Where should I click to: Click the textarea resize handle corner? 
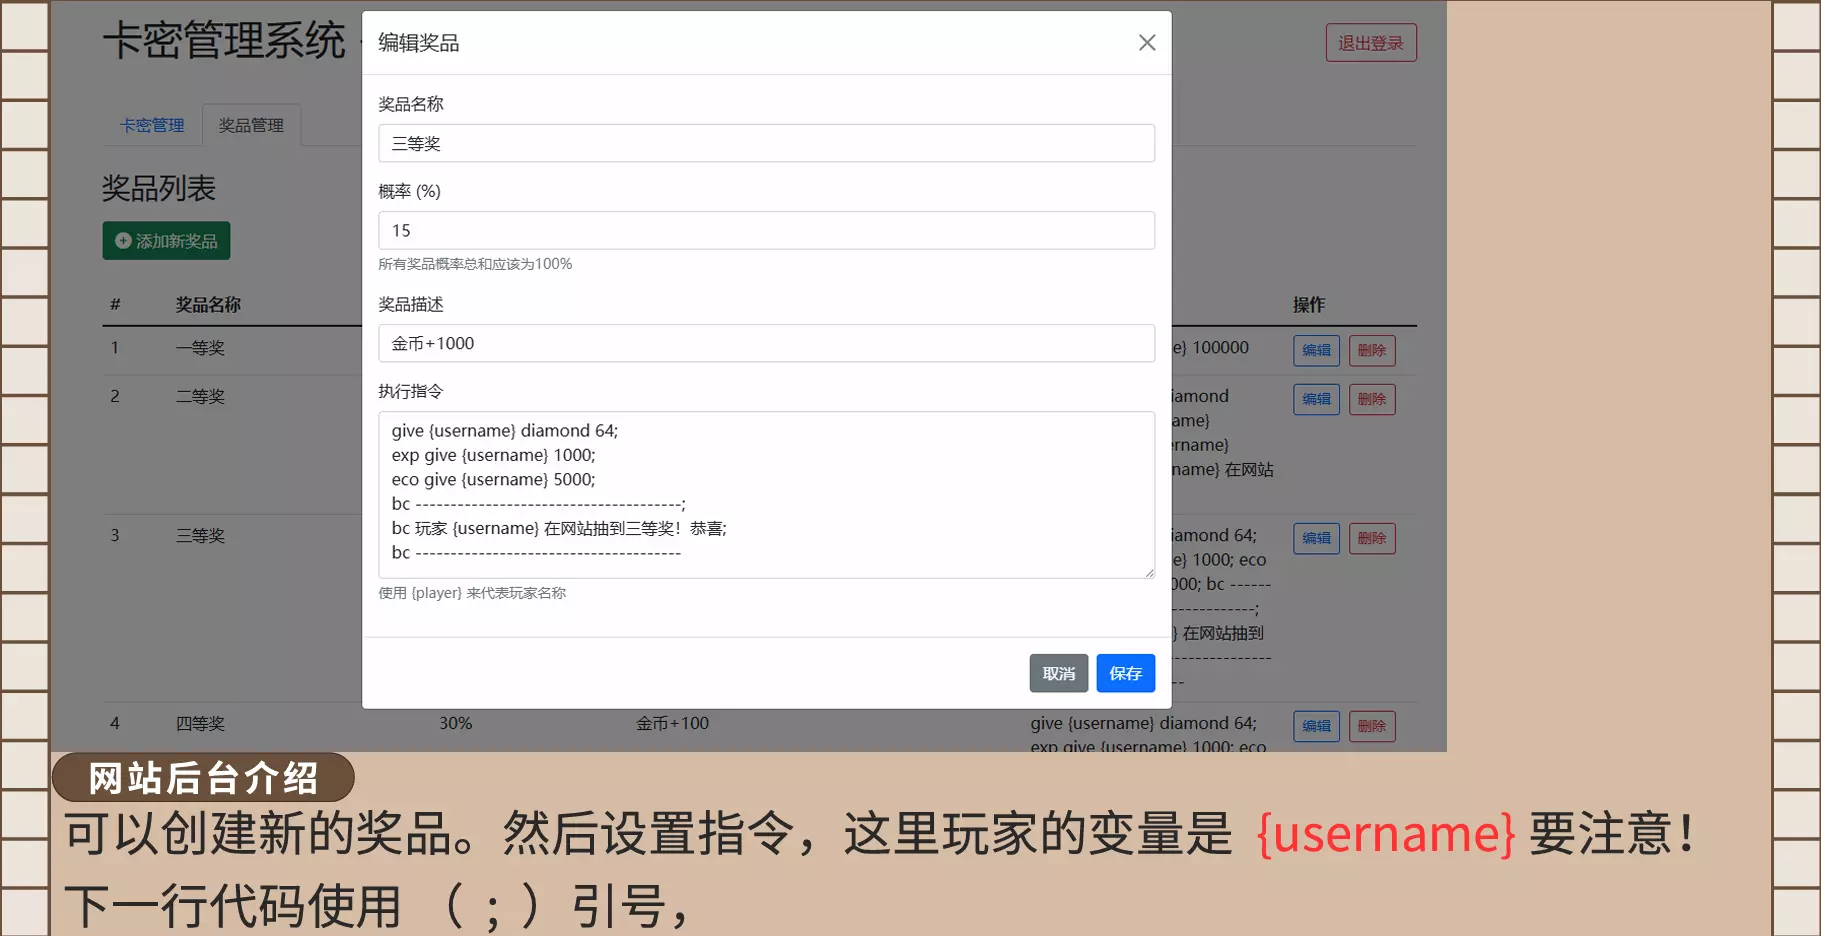point(1149,573)
